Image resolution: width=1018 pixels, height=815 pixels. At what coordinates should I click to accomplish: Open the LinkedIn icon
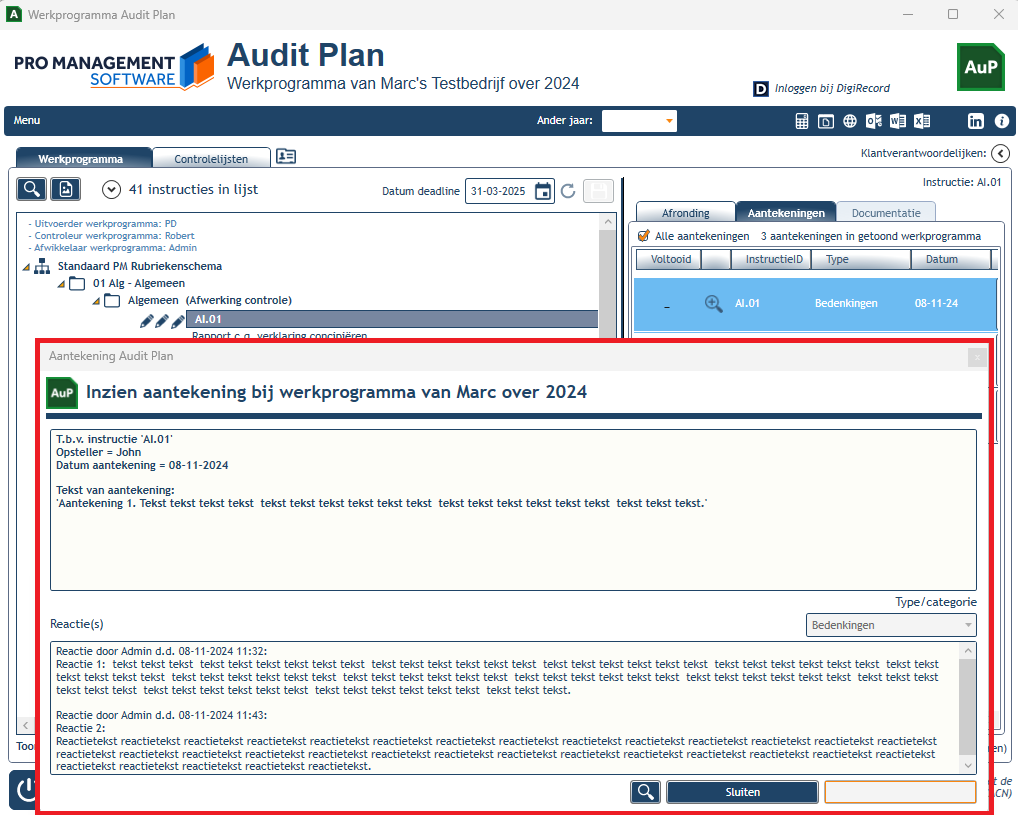[x=976, y=121]
